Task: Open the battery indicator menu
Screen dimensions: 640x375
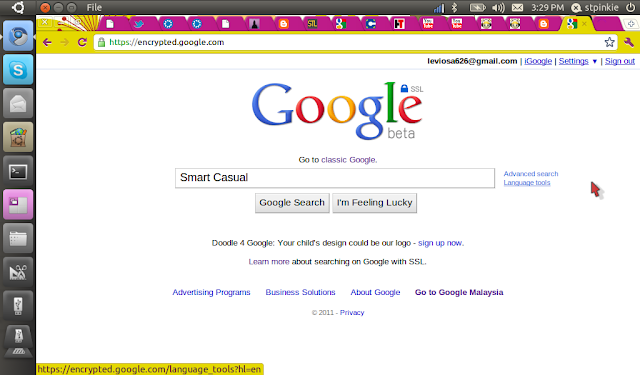Action: click(477, 8)
